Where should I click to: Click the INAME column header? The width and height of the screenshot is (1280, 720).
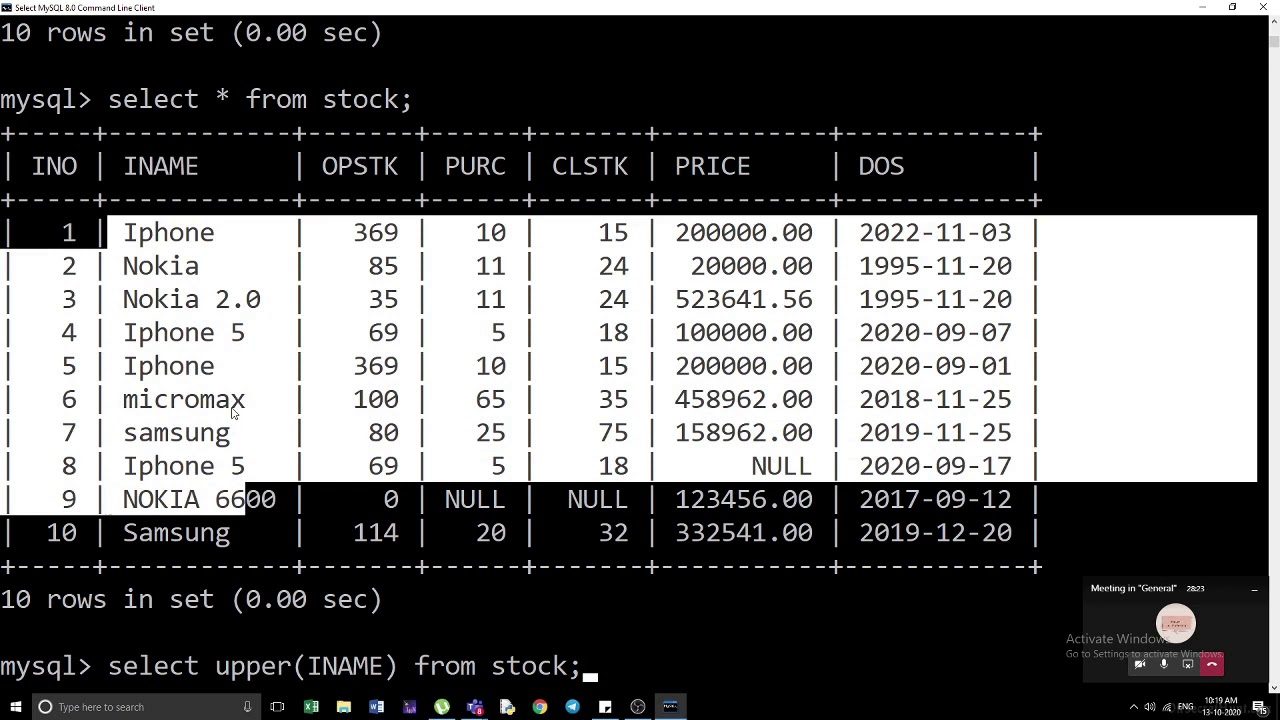pos(160,166)
